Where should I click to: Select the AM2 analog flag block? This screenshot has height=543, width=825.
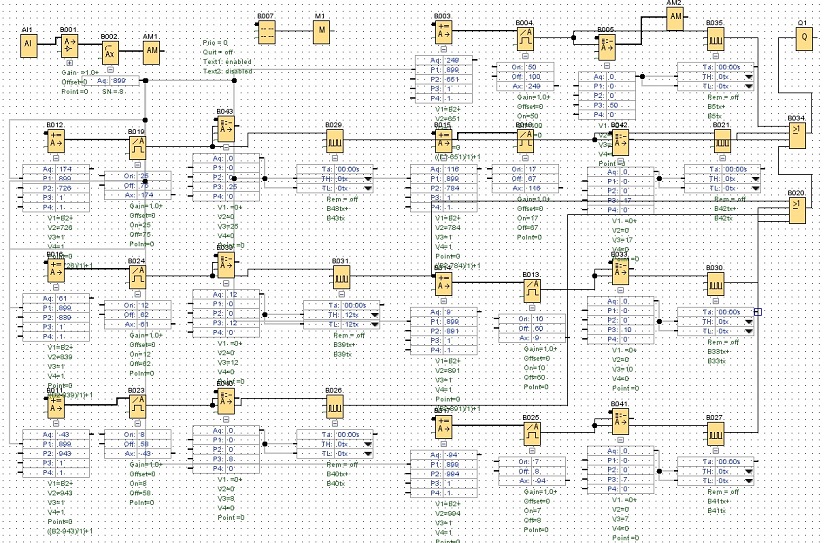[x=675, y=16]
